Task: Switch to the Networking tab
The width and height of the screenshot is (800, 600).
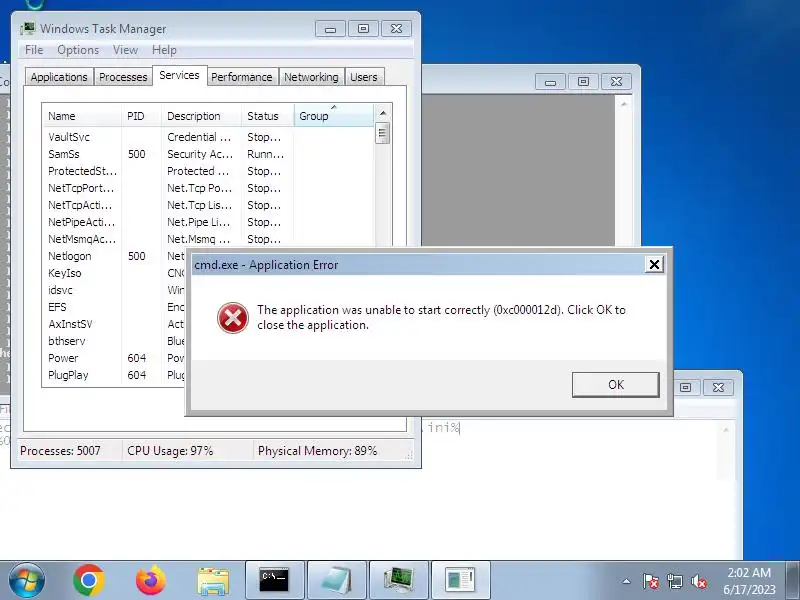Action: [x=311, y=77]
